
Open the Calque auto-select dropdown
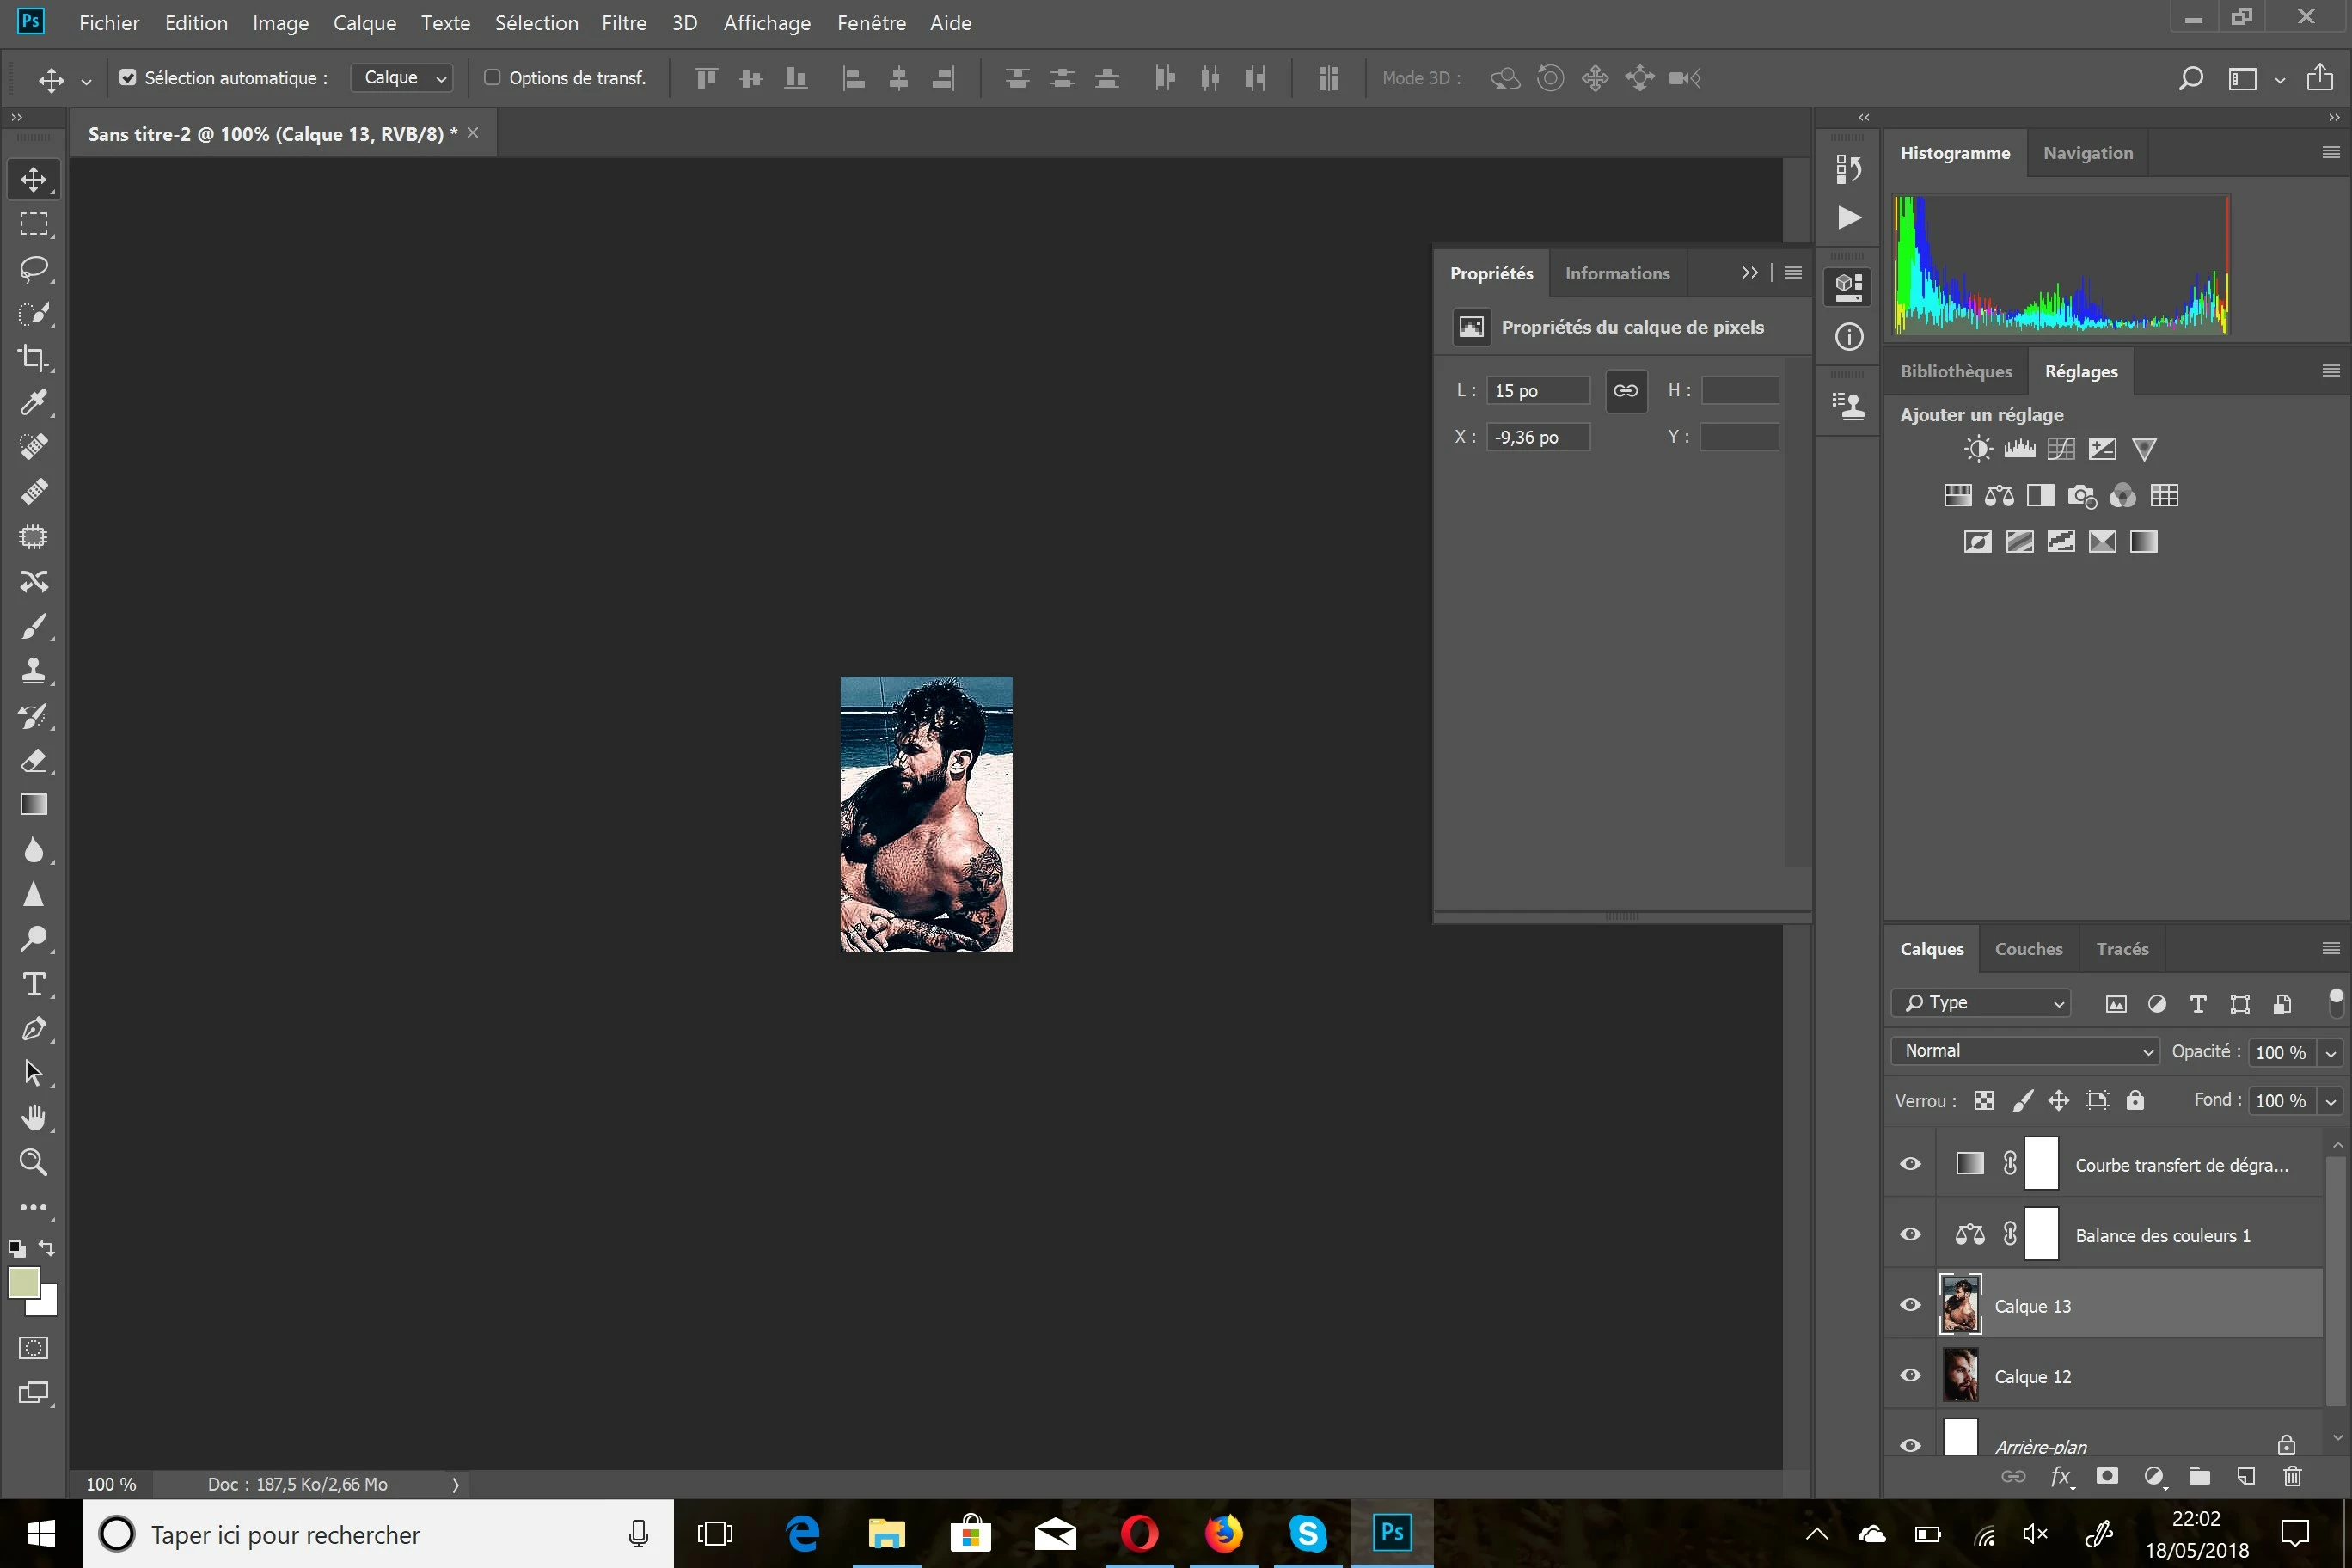point(401,78)
